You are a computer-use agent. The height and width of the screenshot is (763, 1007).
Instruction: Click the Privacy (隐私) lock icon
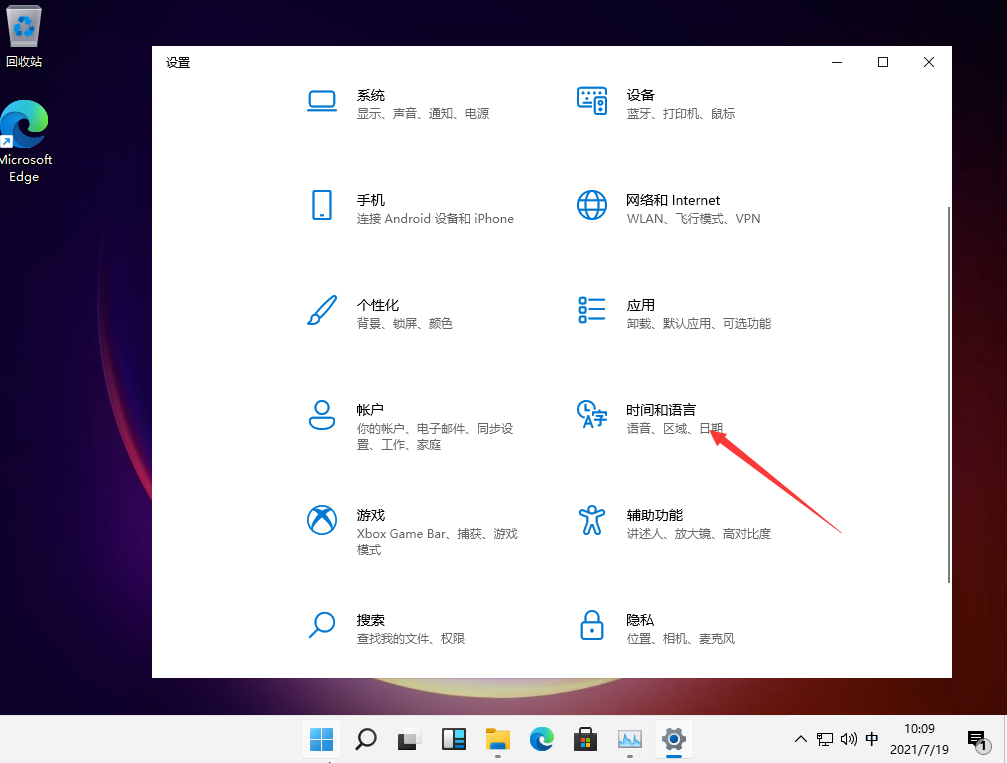[x=592, y=625]
